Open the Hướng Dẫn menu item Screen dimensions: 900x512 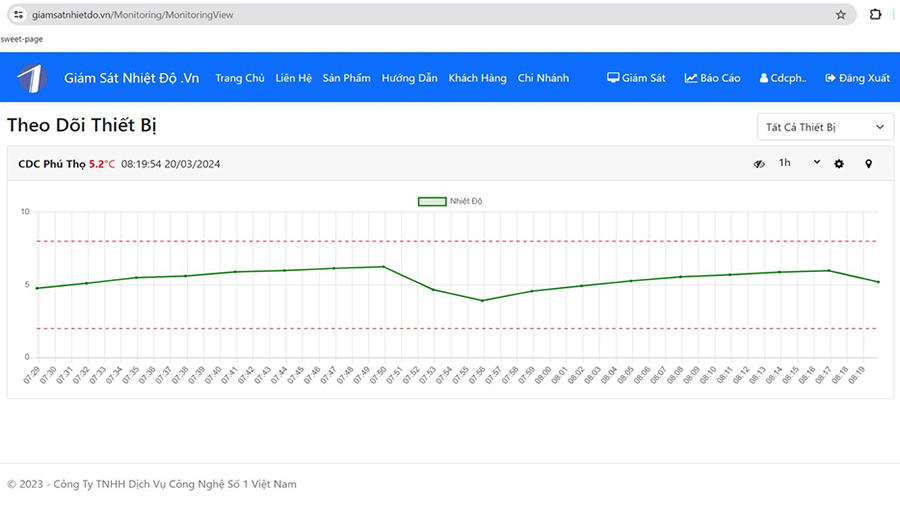pos(409,78)
